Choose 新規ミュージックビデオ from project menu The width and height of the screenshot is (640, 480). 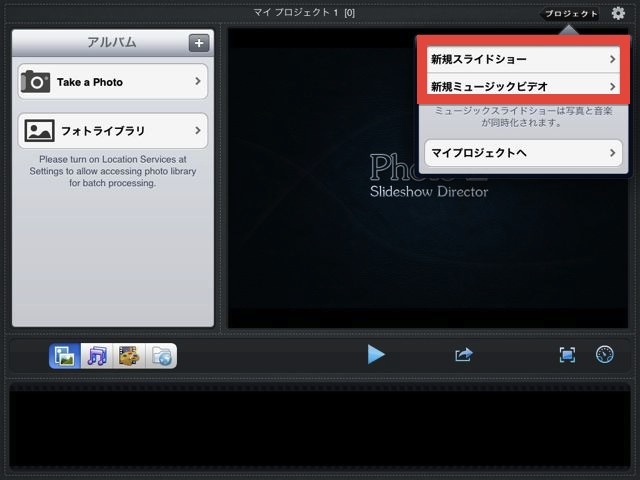523,86
